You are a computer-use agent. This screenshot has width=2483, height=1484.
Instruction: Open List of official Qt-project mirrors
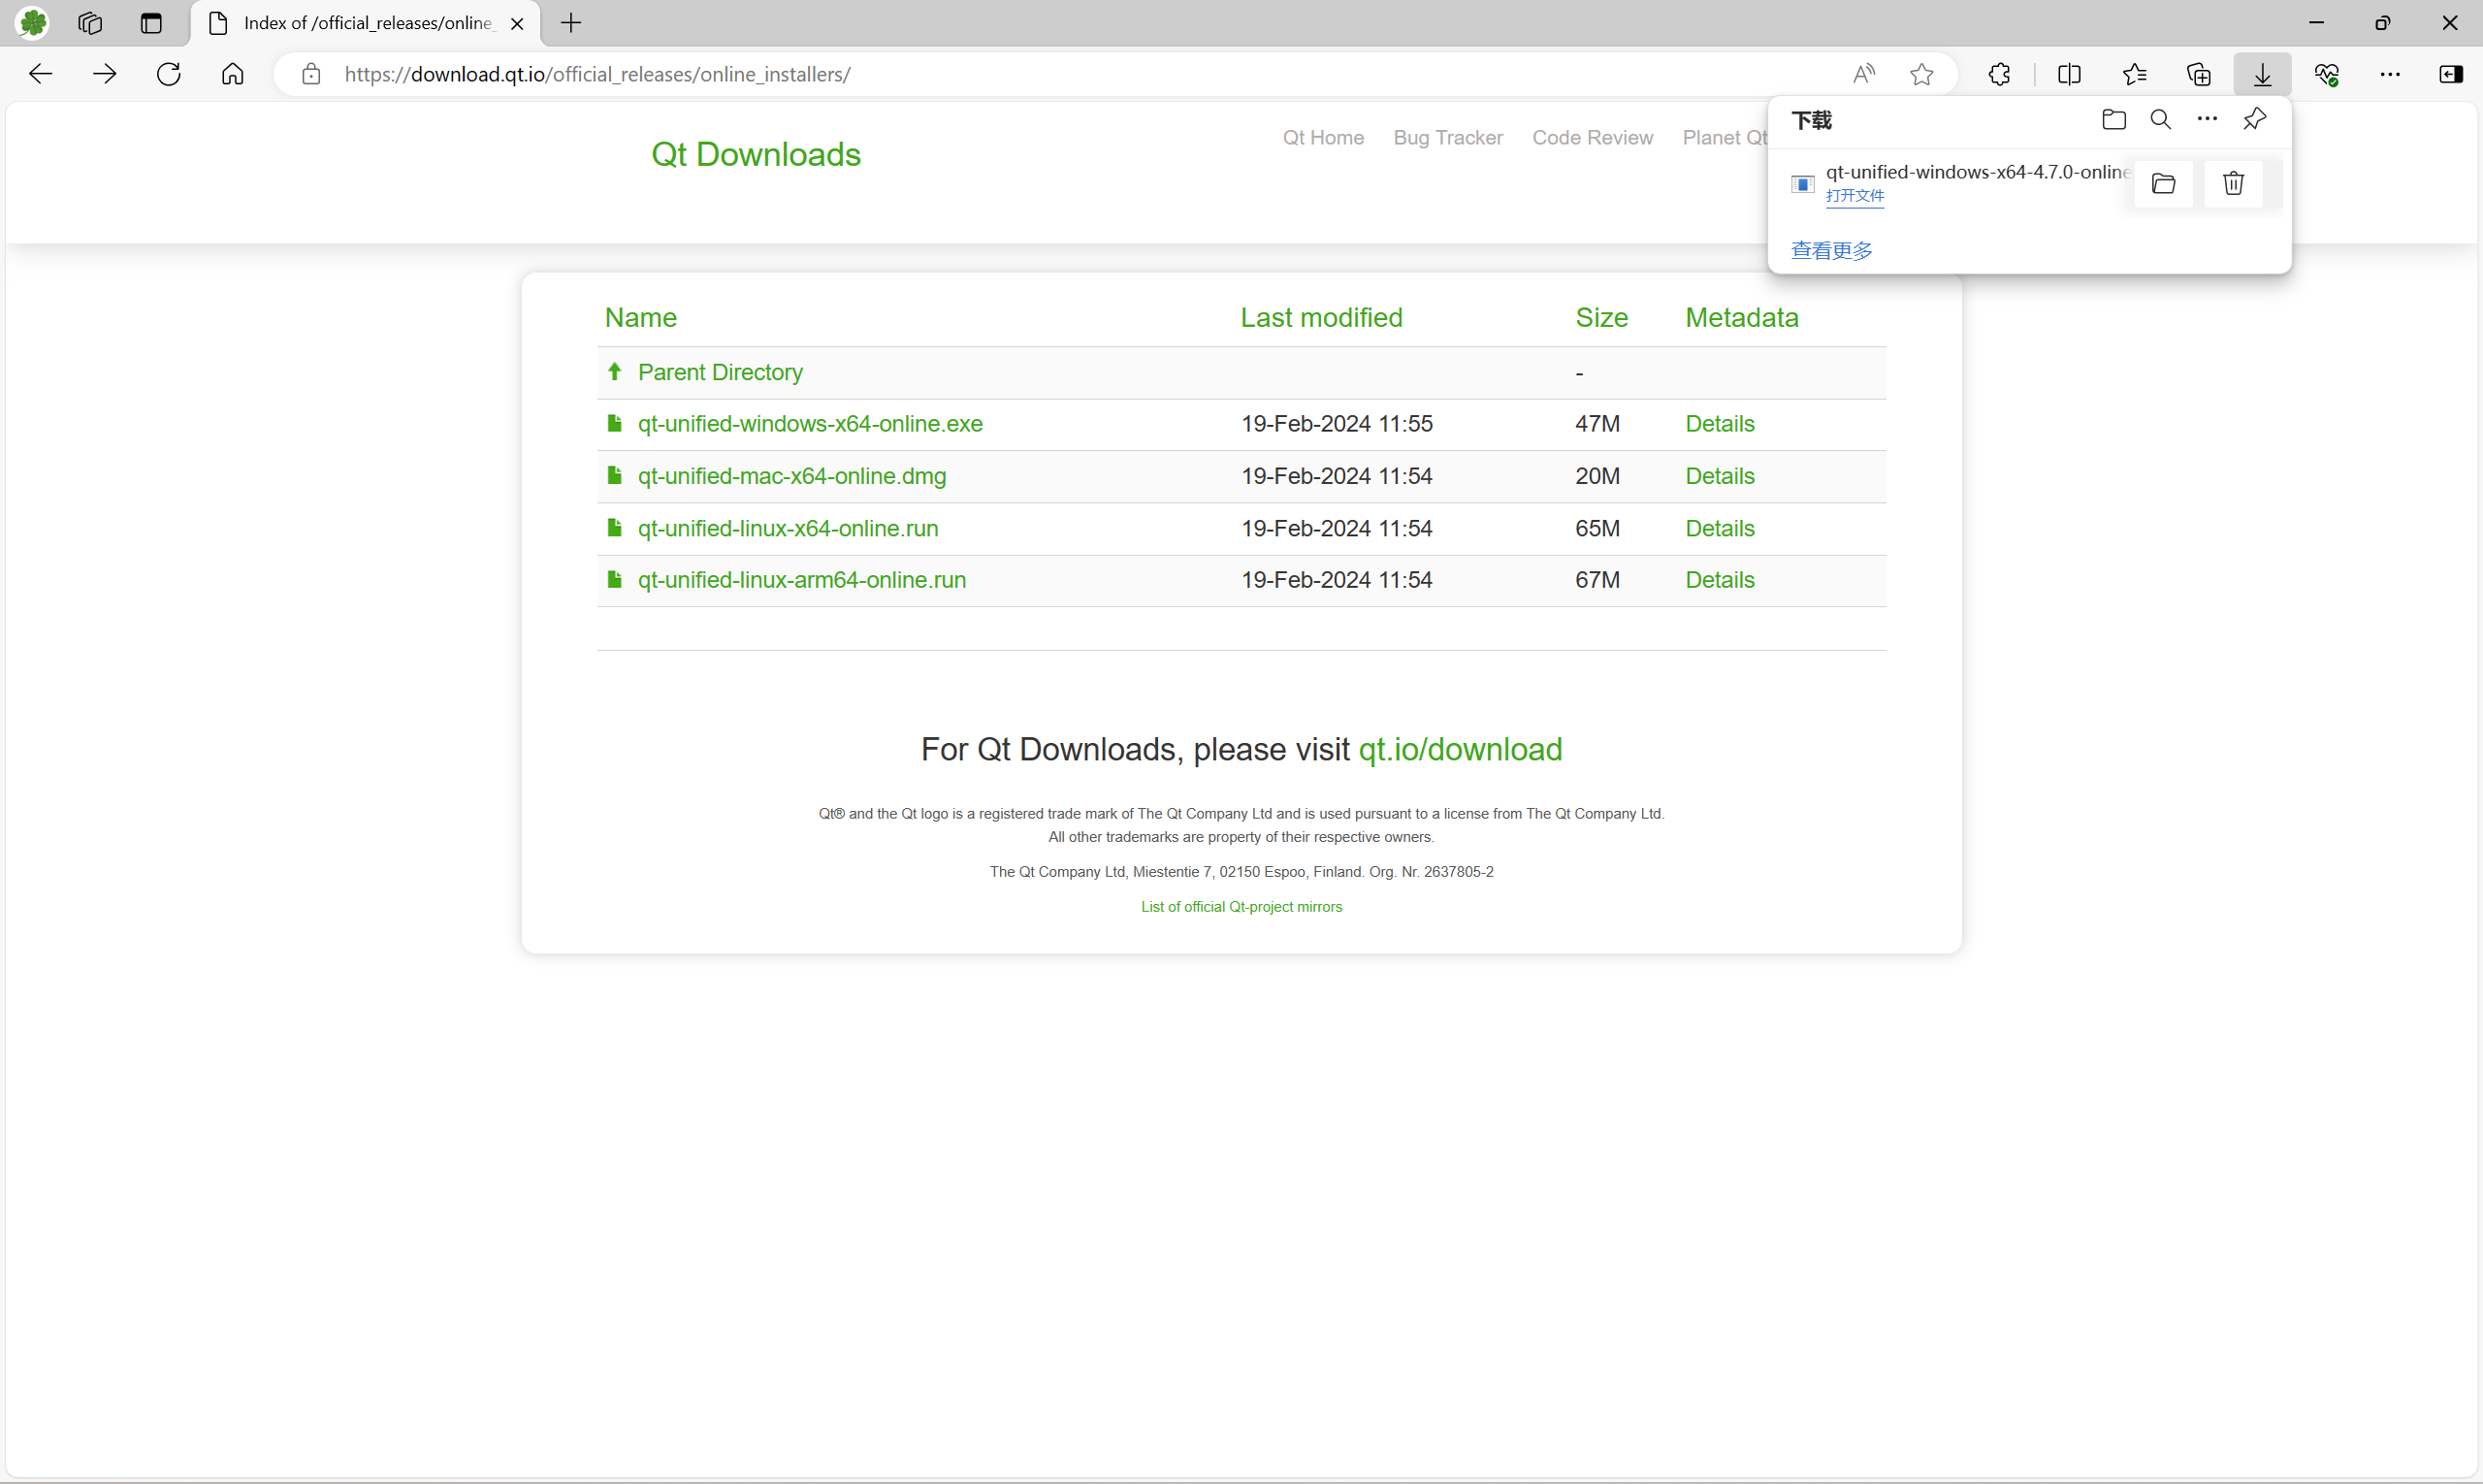(1241, 907)
